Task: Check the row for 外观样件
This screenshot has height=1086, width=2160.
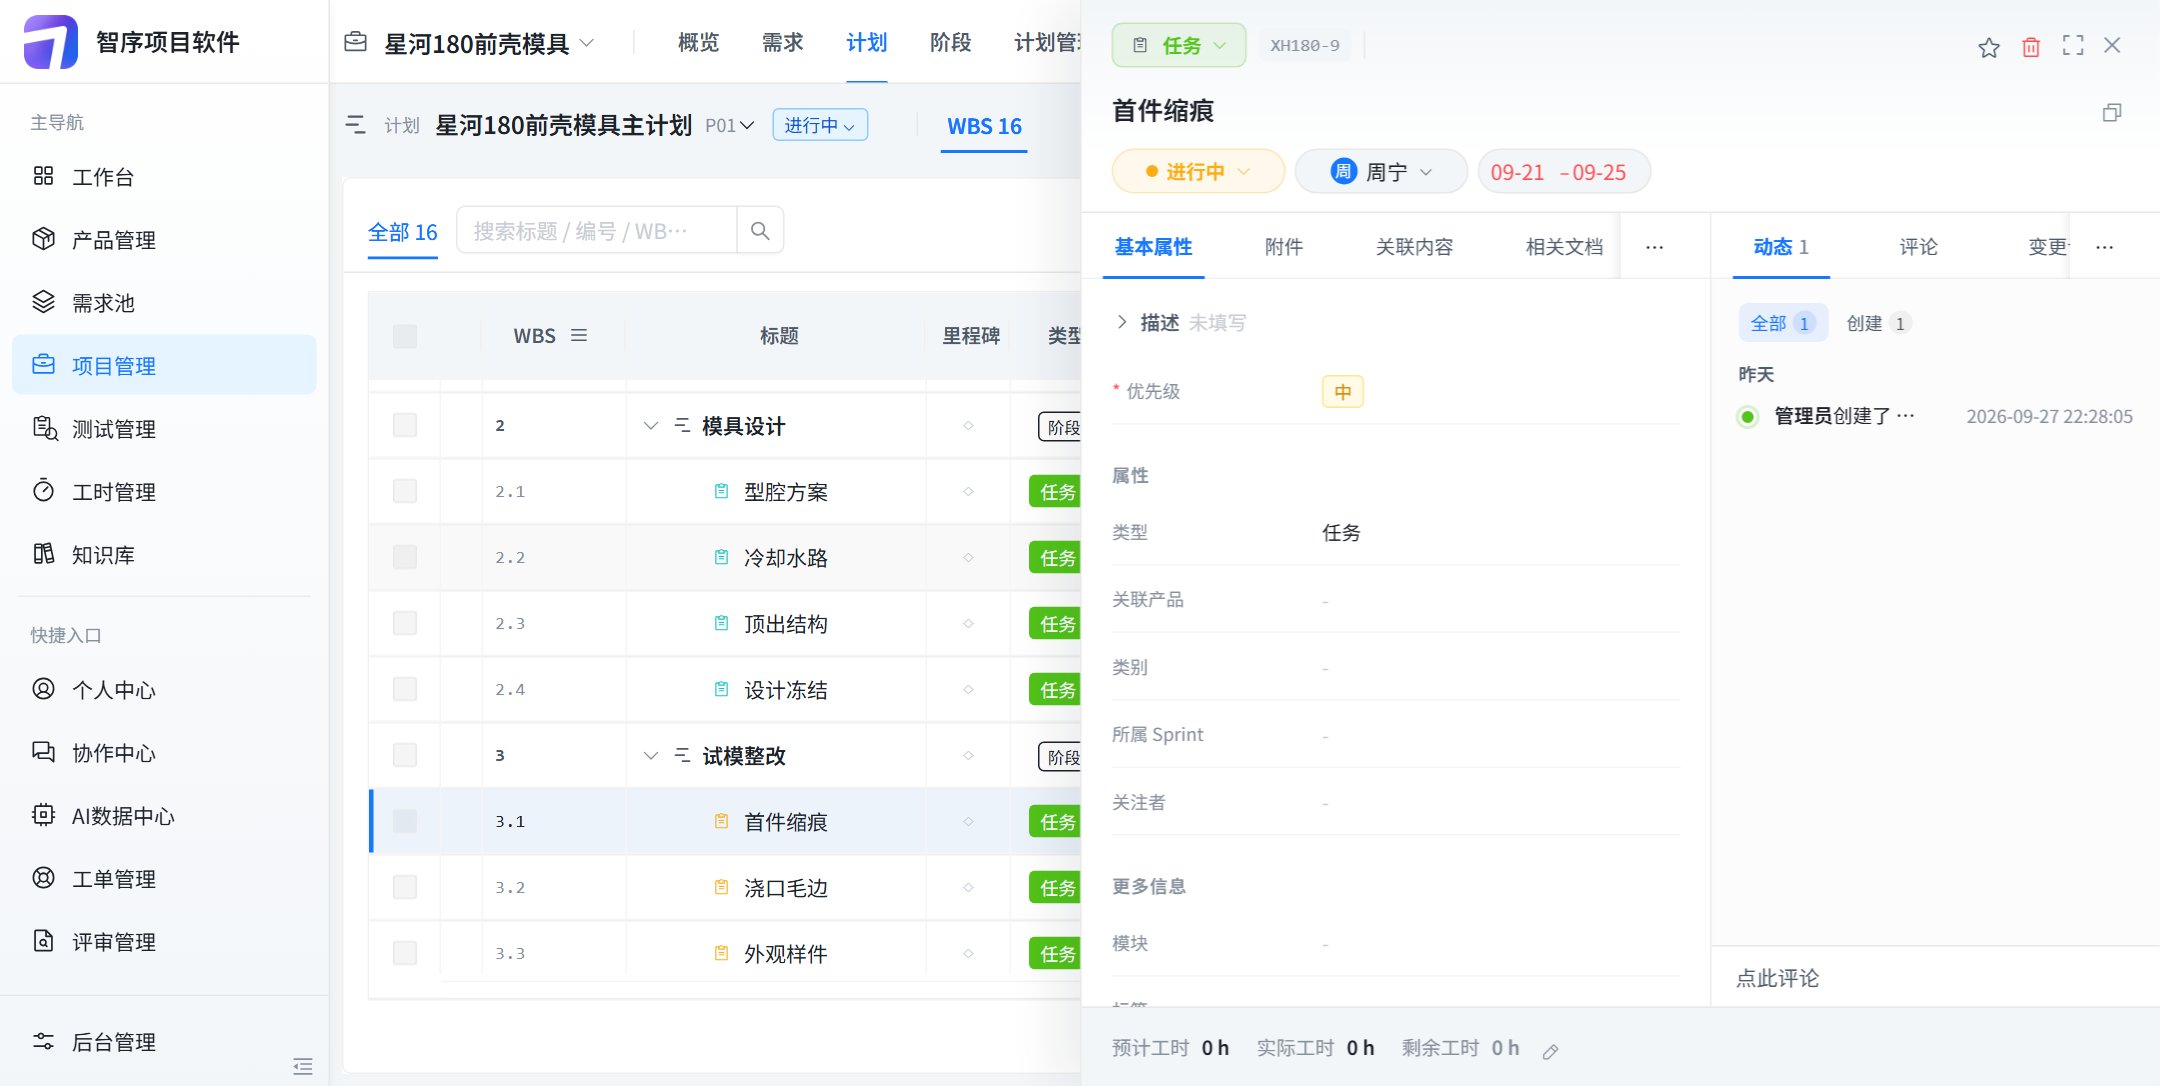Action: click(405, 953)
